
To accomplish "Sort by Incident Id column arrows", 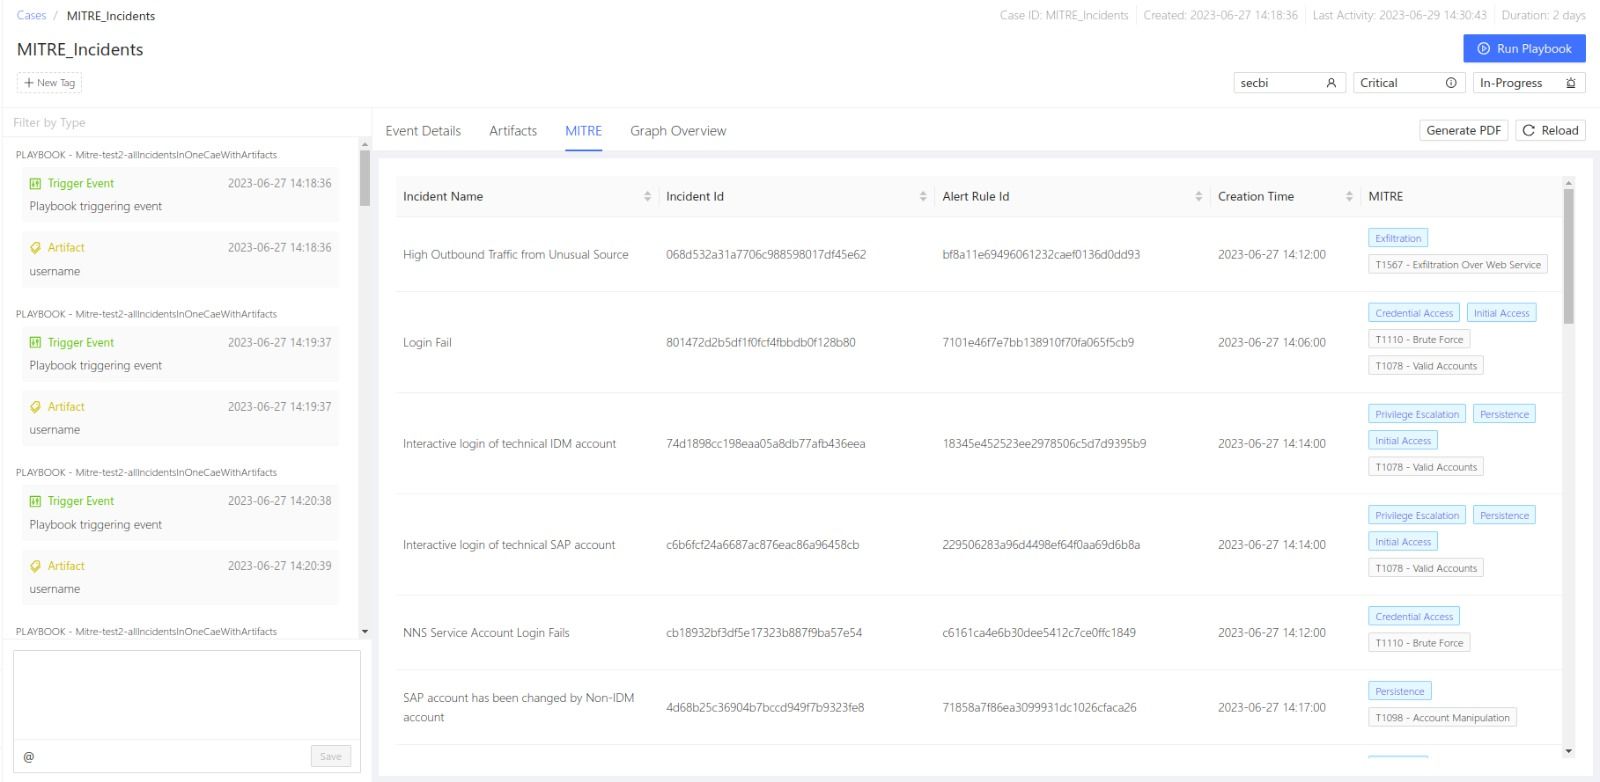I will [923, 197].
